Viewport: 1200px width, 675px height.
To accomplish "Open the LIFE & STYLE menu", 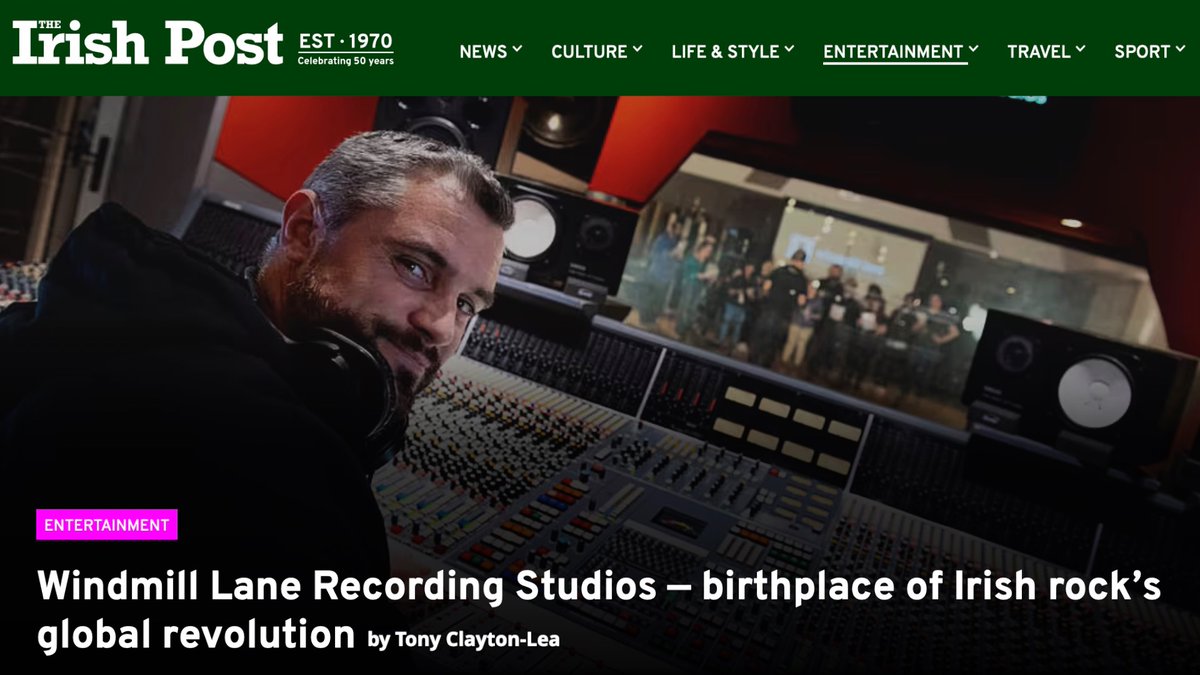I will [x=725, y=51].
